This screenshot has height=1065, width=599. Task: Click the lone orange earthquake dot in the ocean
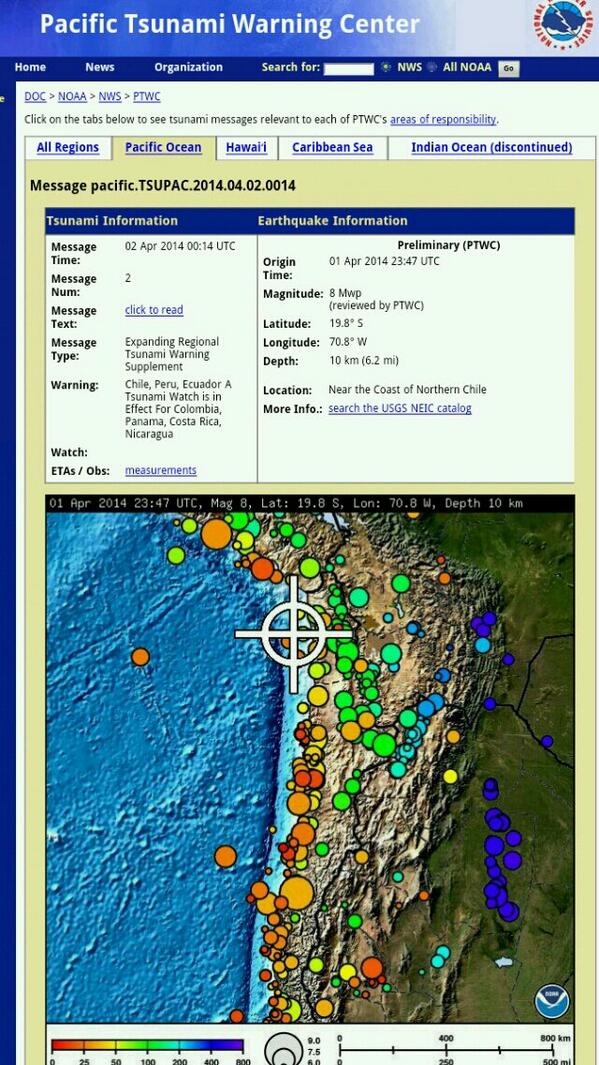141,657
